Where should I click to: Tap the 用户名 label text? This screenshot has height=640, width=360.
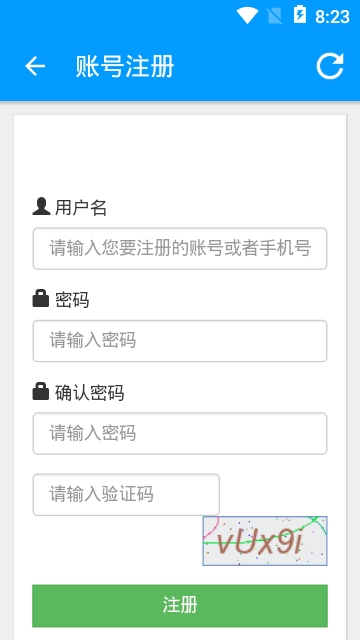coord(81,208)
